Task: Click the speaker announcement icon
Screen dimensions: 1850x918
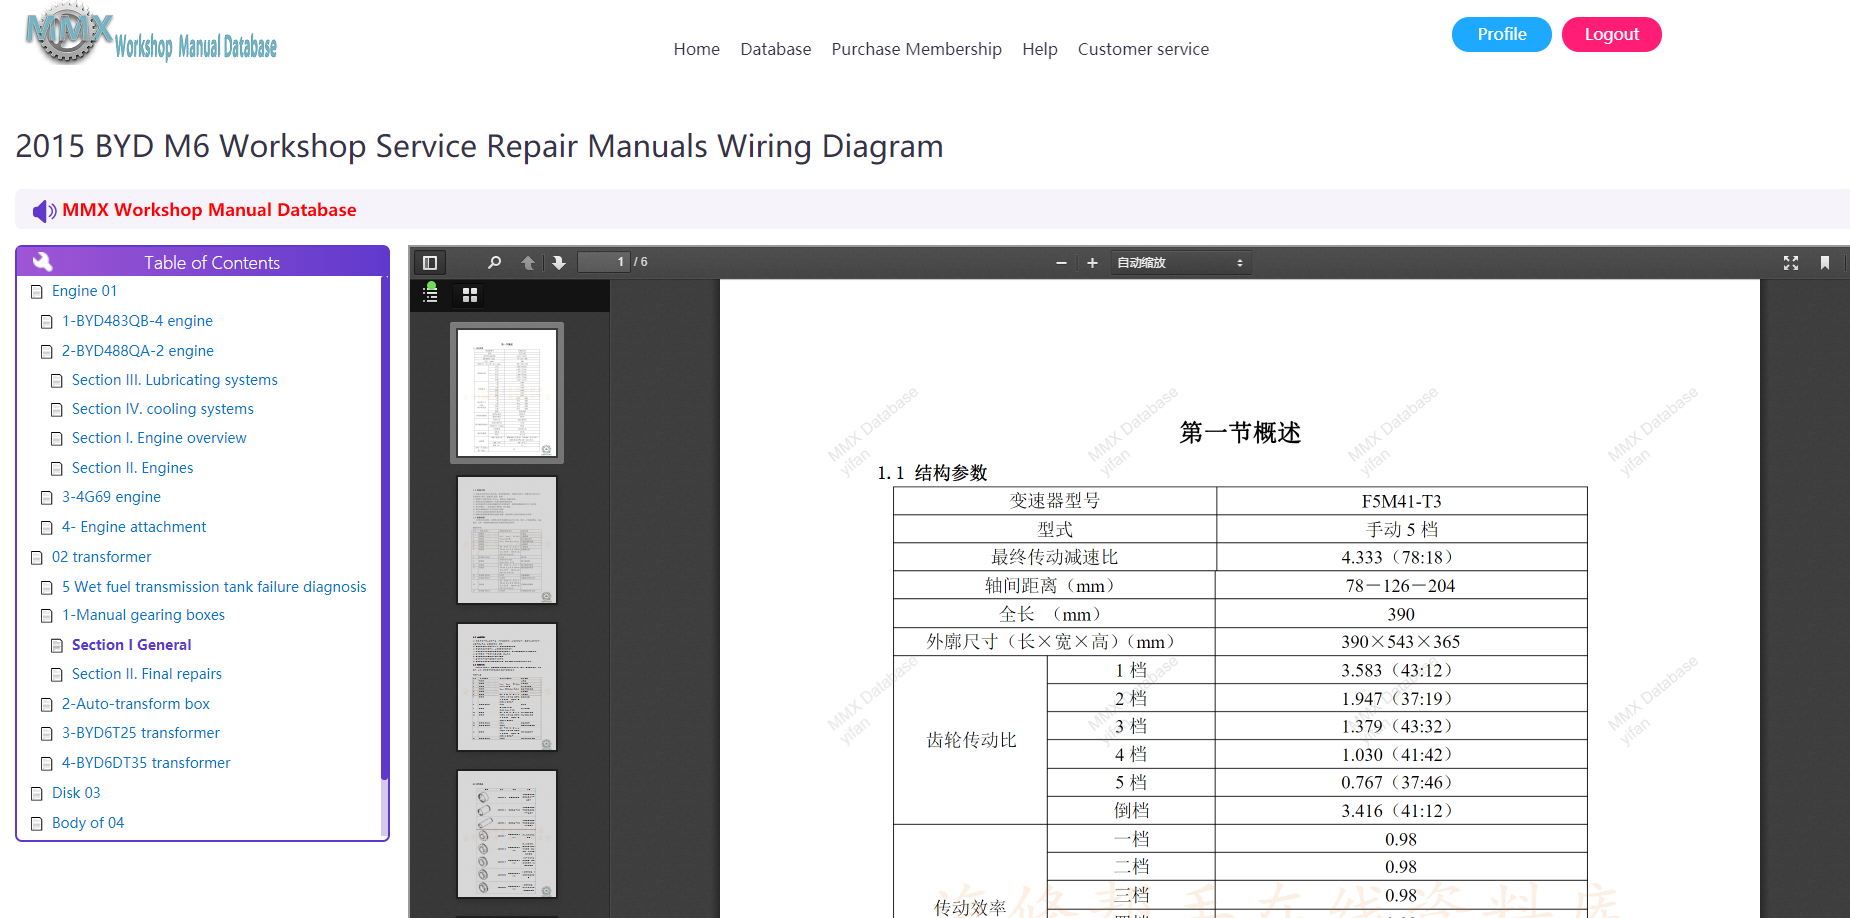Action: (44, 211)
